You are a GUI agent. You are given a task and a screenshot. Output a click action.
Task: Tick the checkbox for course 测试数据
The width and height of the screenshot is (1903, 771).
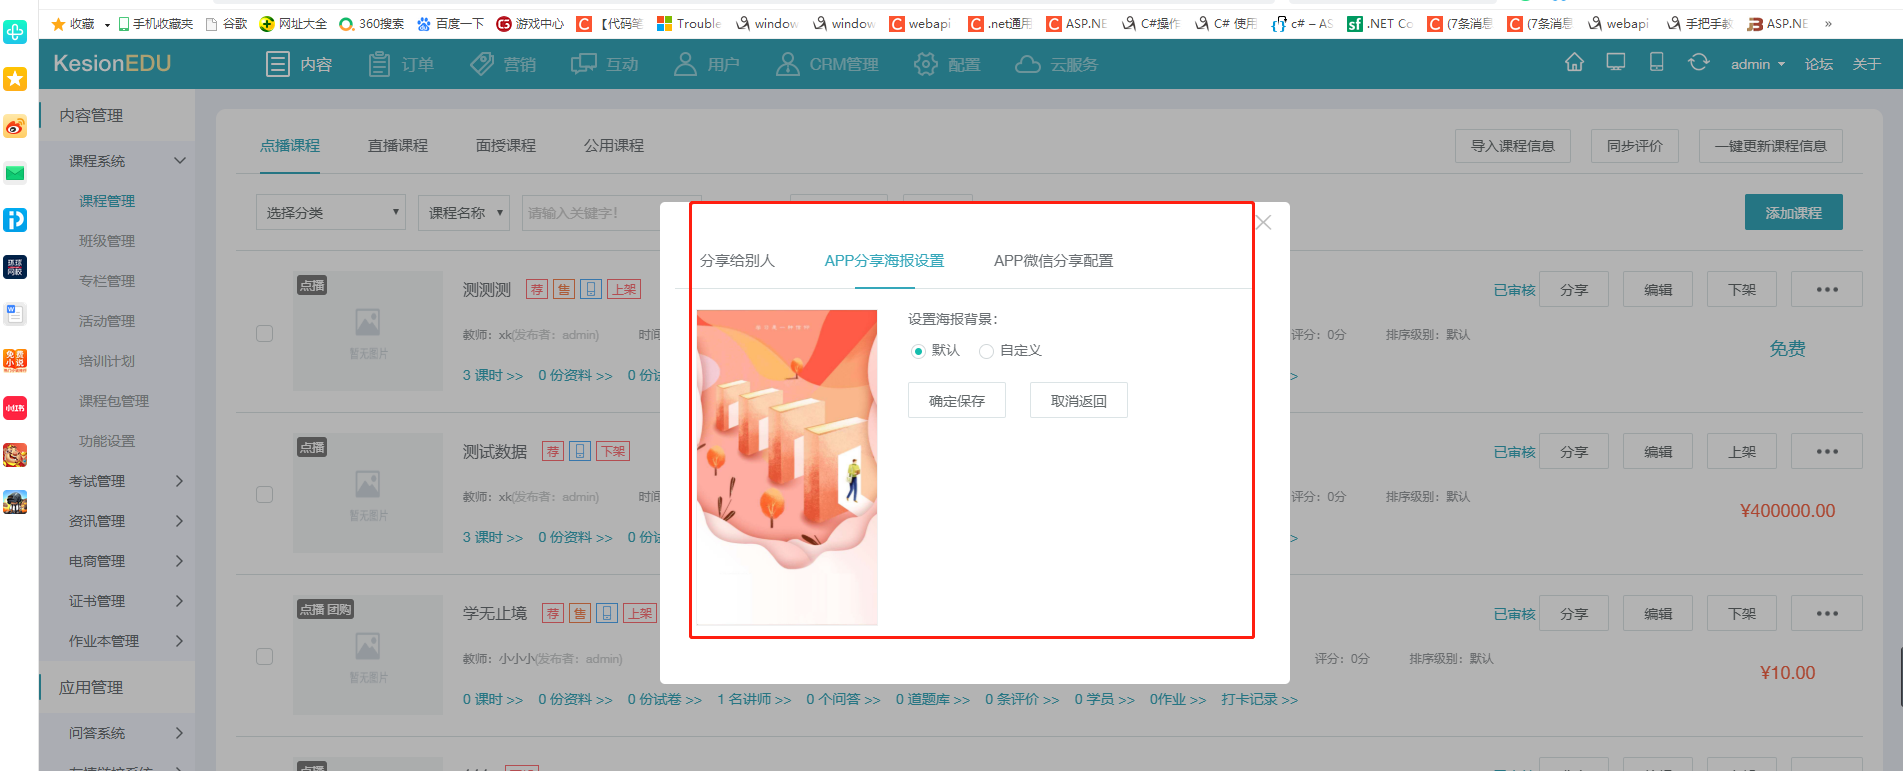[265, 495]
